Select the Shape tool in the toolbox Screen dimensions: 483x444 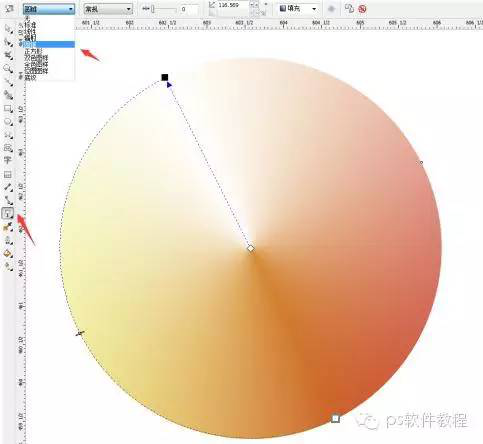coord(8,42)
